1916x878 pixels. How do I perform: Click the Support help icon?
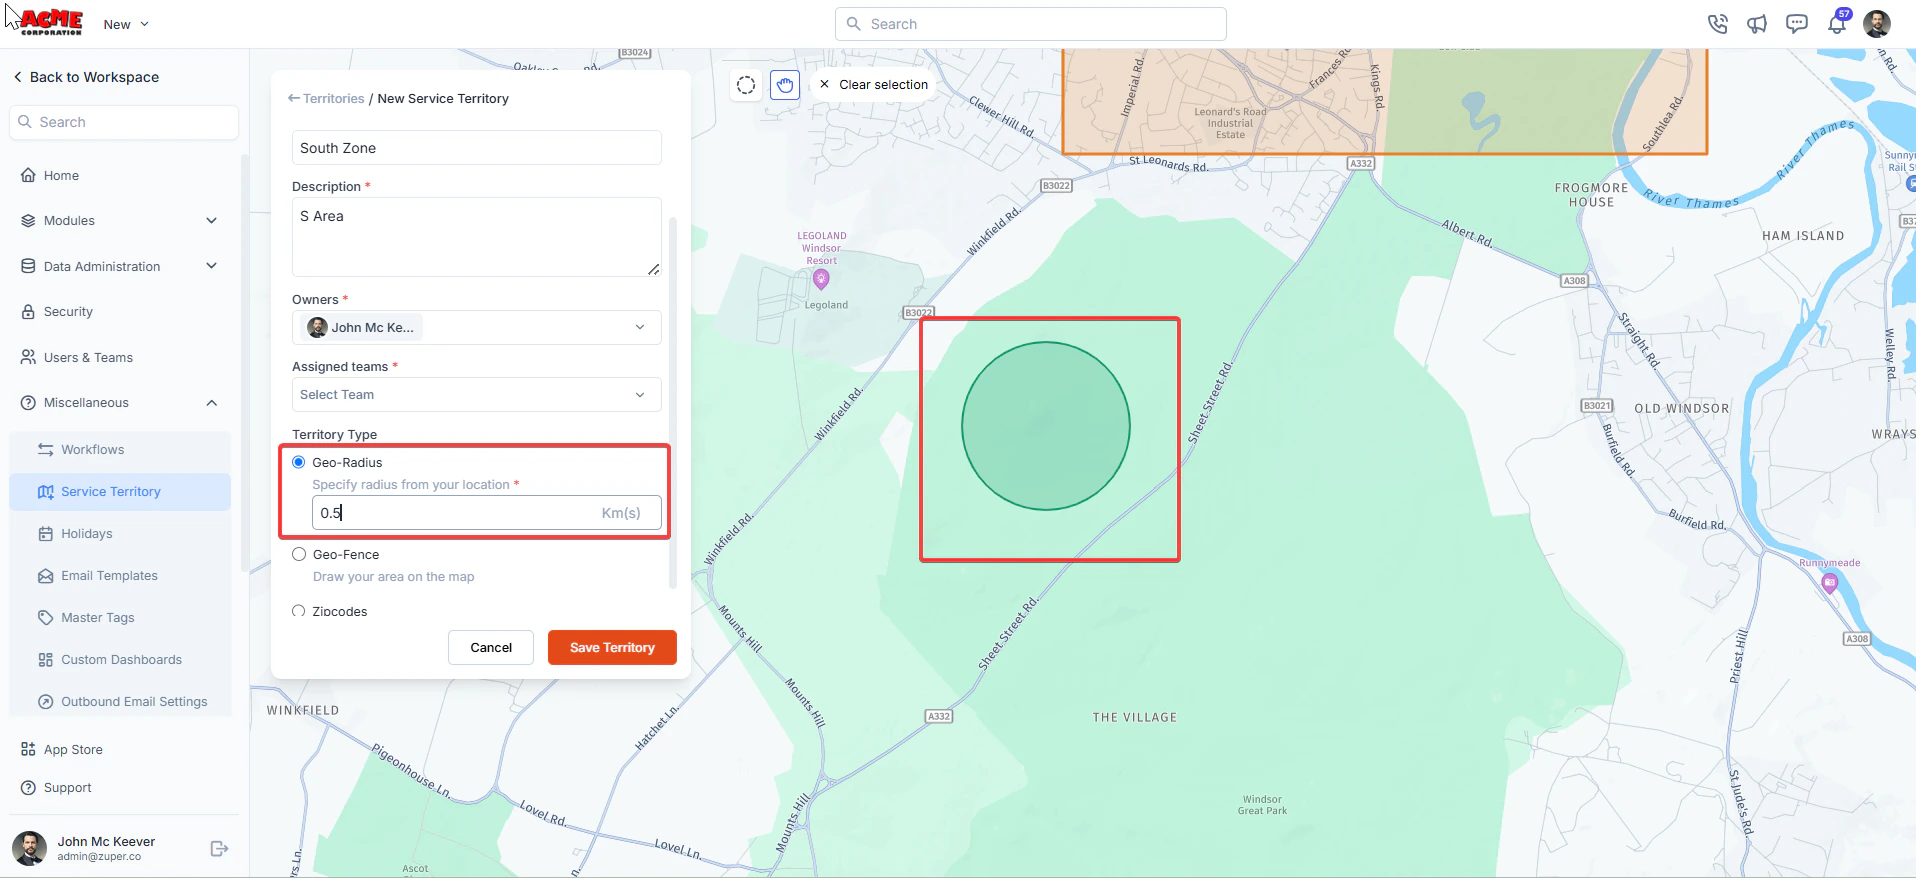pyautogui.click(x=28, y=788)
